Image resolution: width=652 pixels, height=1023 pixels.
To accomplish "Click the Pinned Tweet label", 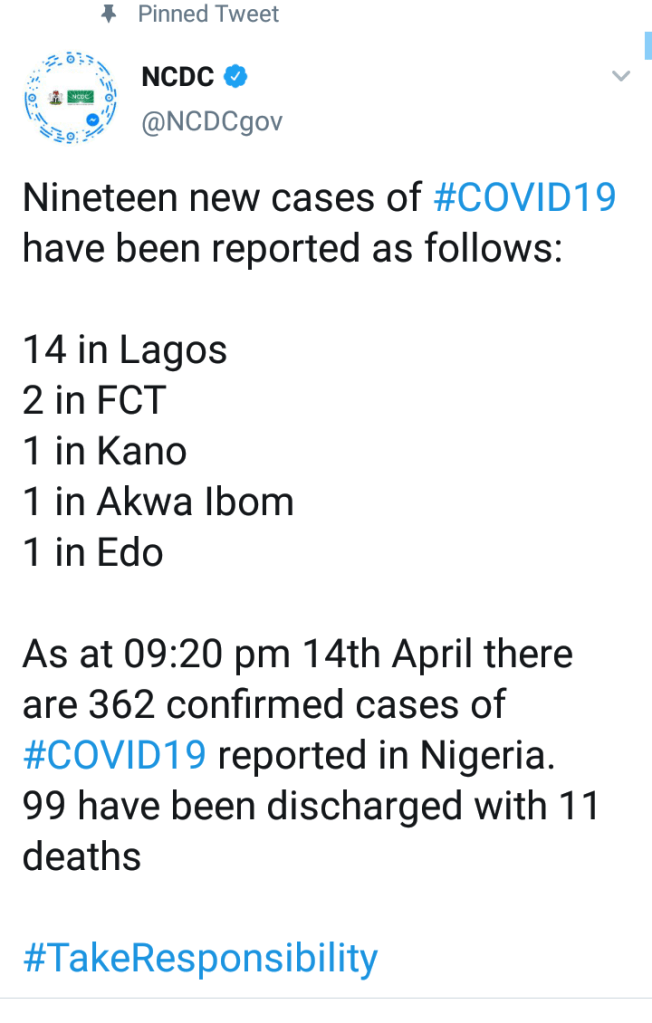I will [209, 14].
